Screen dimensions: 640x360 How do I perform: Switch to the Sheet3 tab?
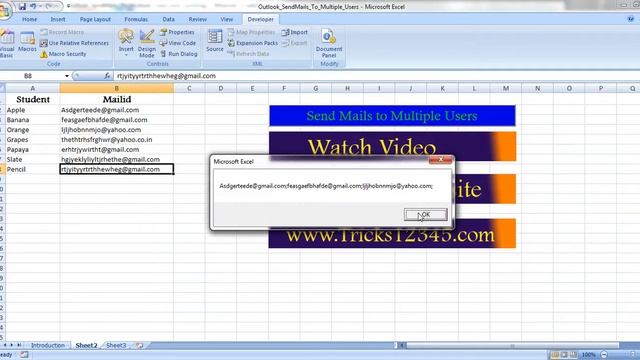116,345
